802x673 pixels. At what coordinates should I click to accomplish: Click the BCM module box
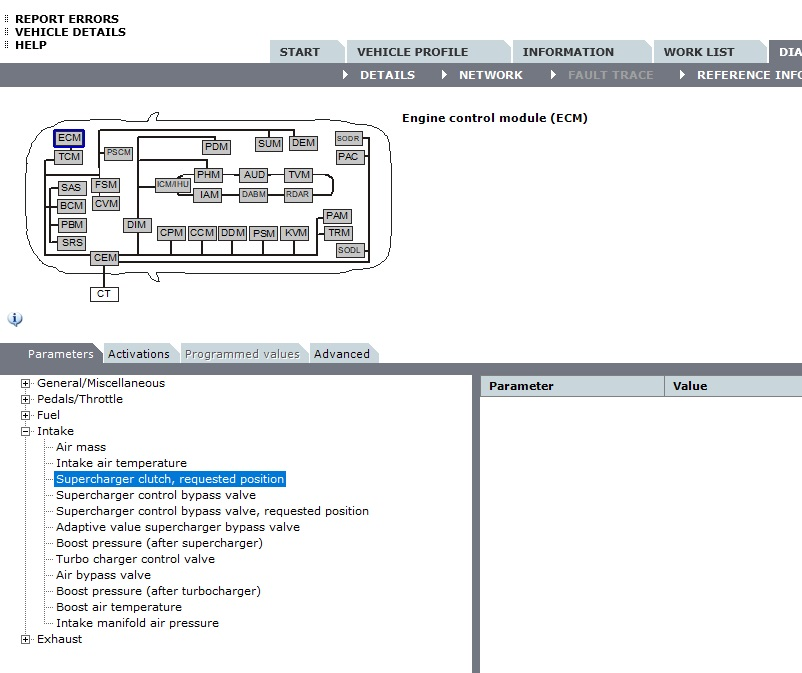click(71, 206)
